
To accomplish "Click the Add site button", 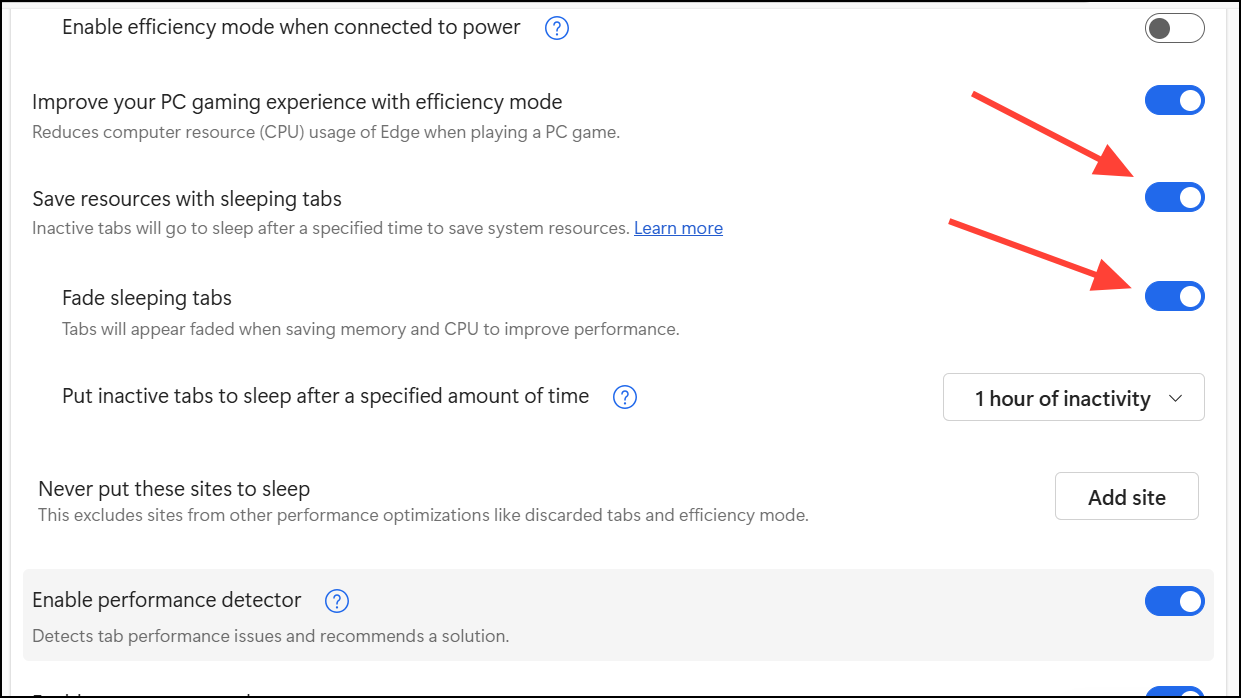I will tap(1126, 497).
